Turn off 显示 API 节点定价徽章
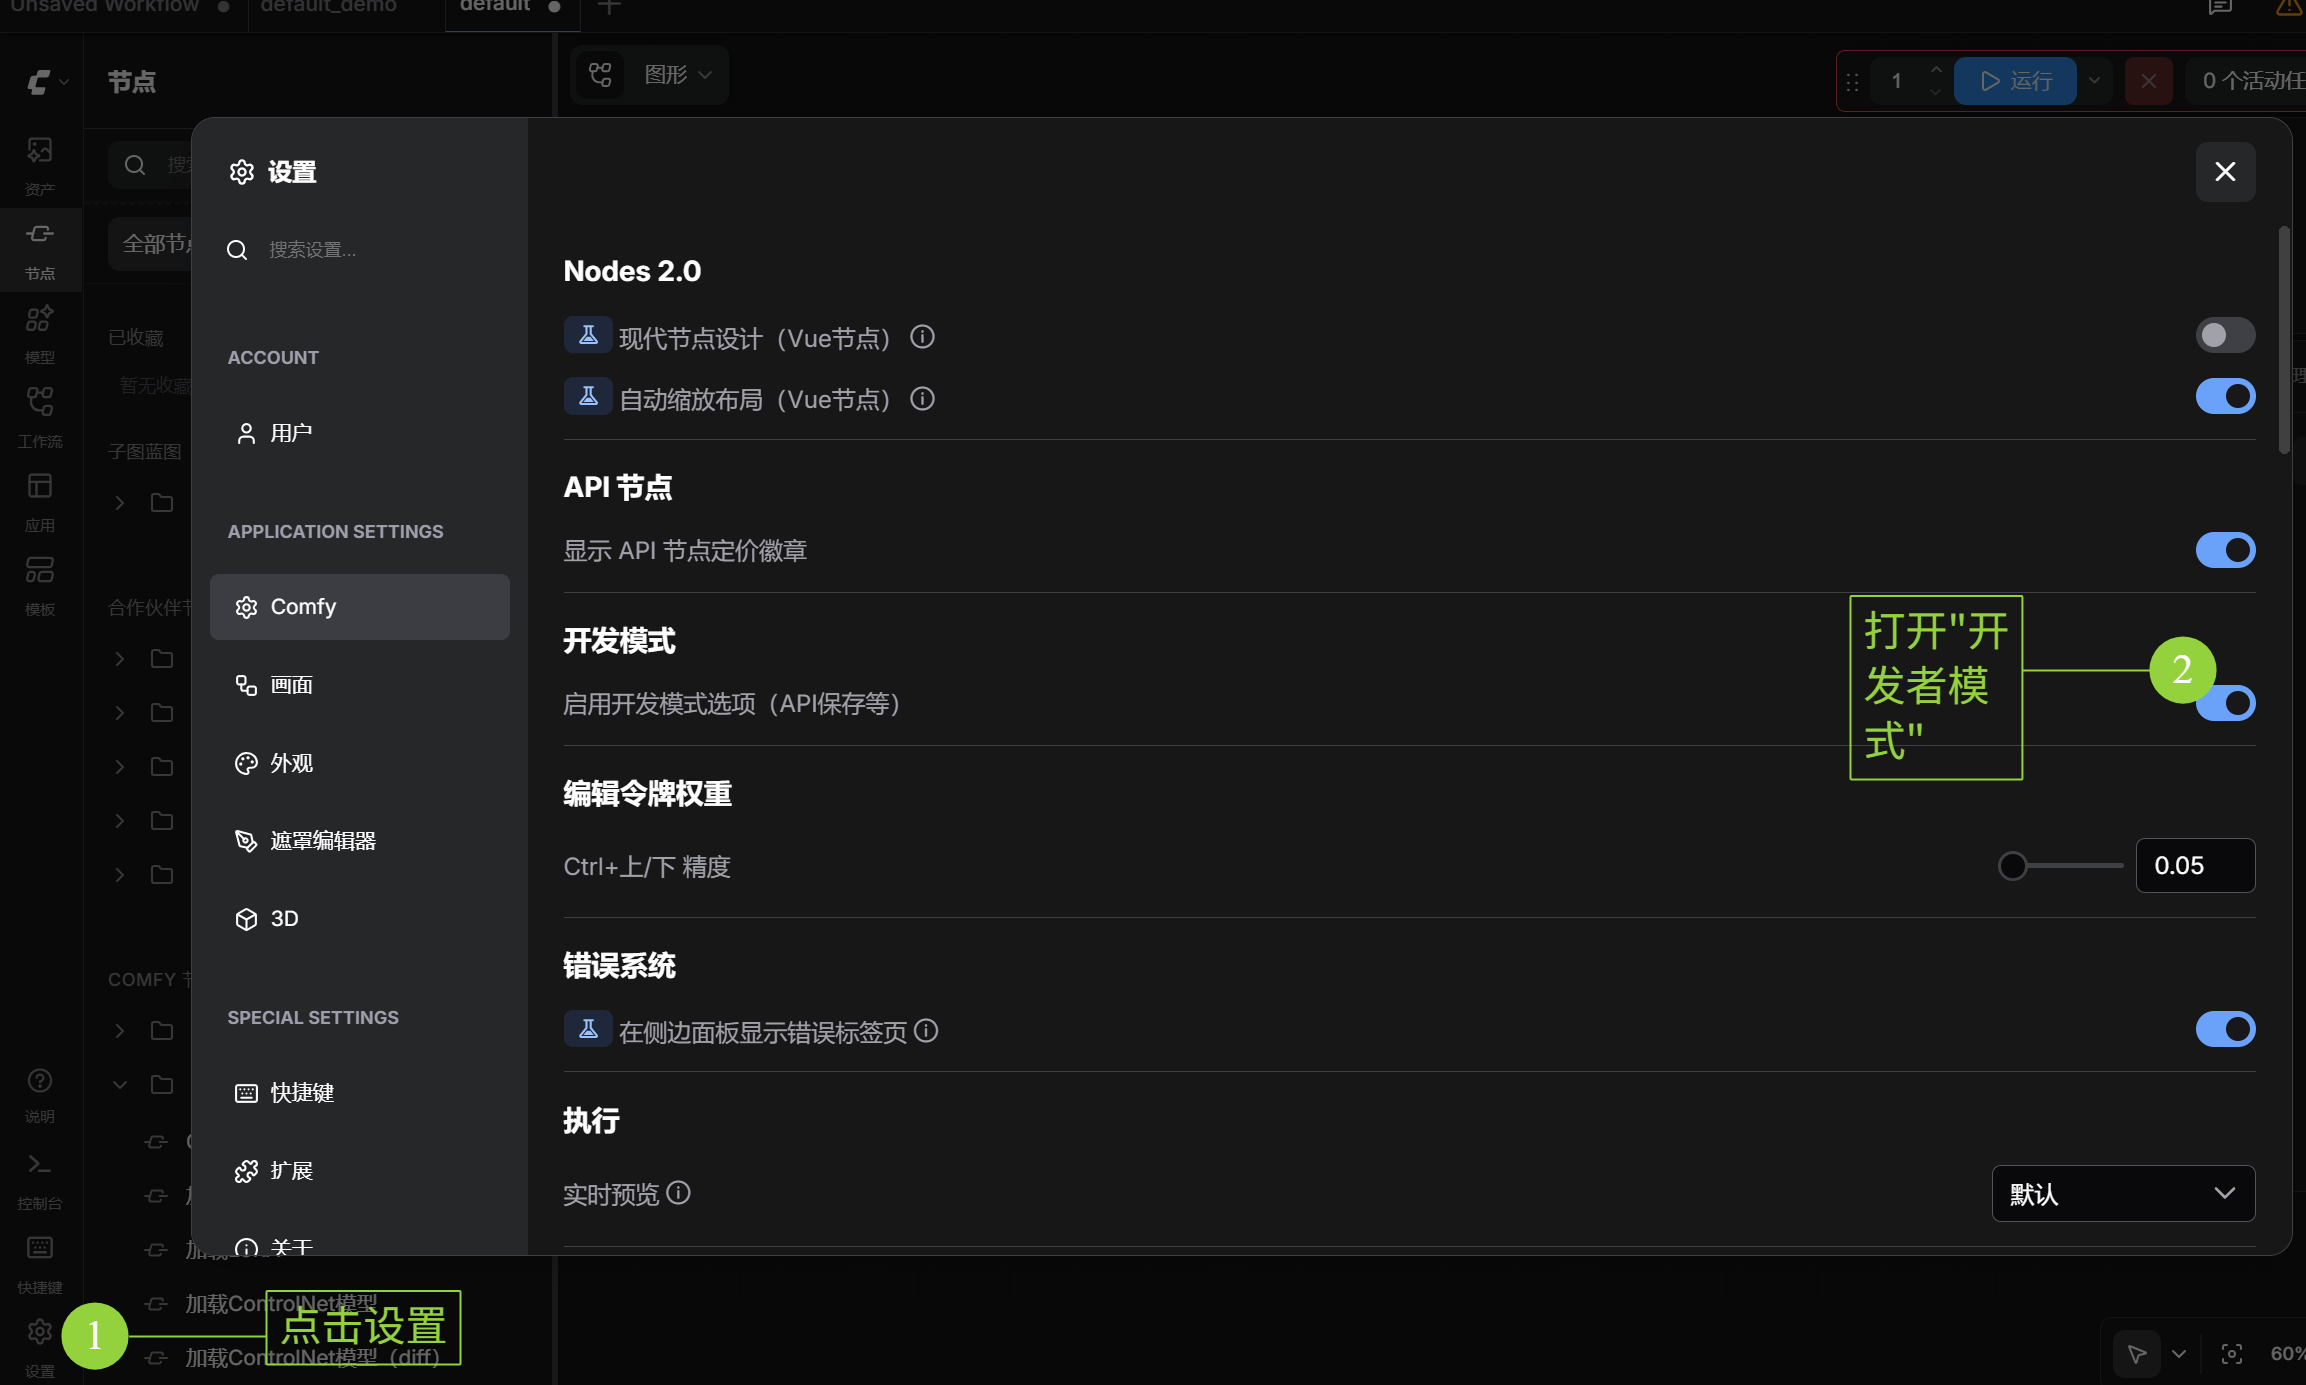2306x1385 pixels. click(2224, 550)
